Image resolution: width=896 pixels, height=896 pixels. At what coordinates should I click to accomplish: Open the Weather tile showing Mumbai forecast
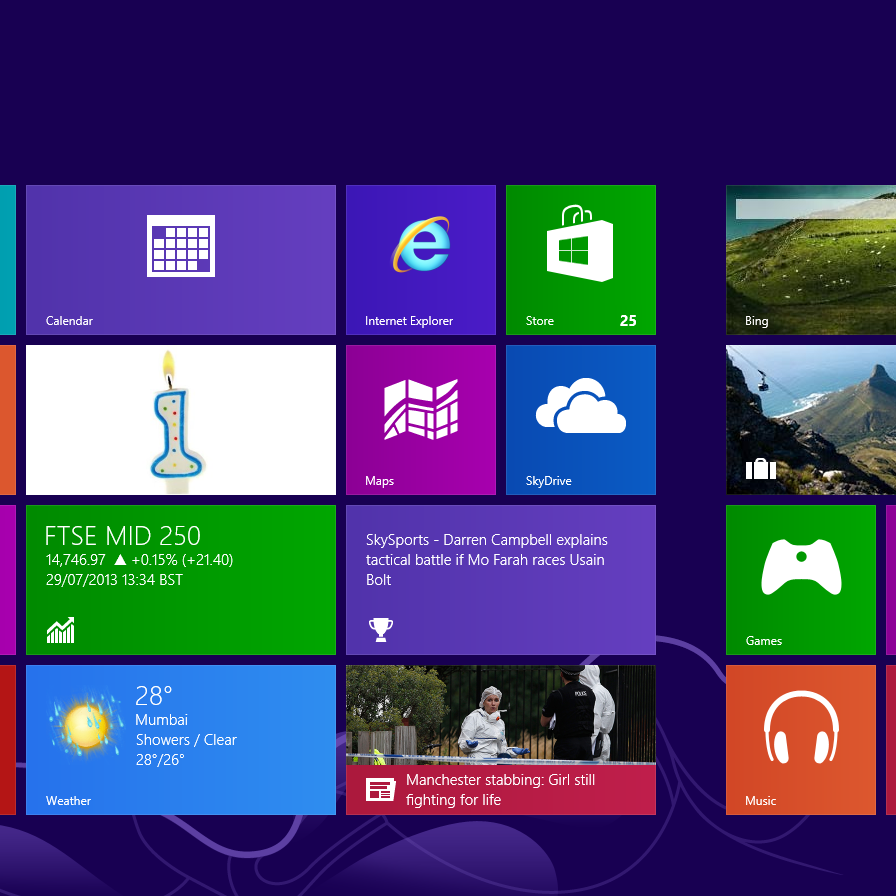tap(180, 740)
